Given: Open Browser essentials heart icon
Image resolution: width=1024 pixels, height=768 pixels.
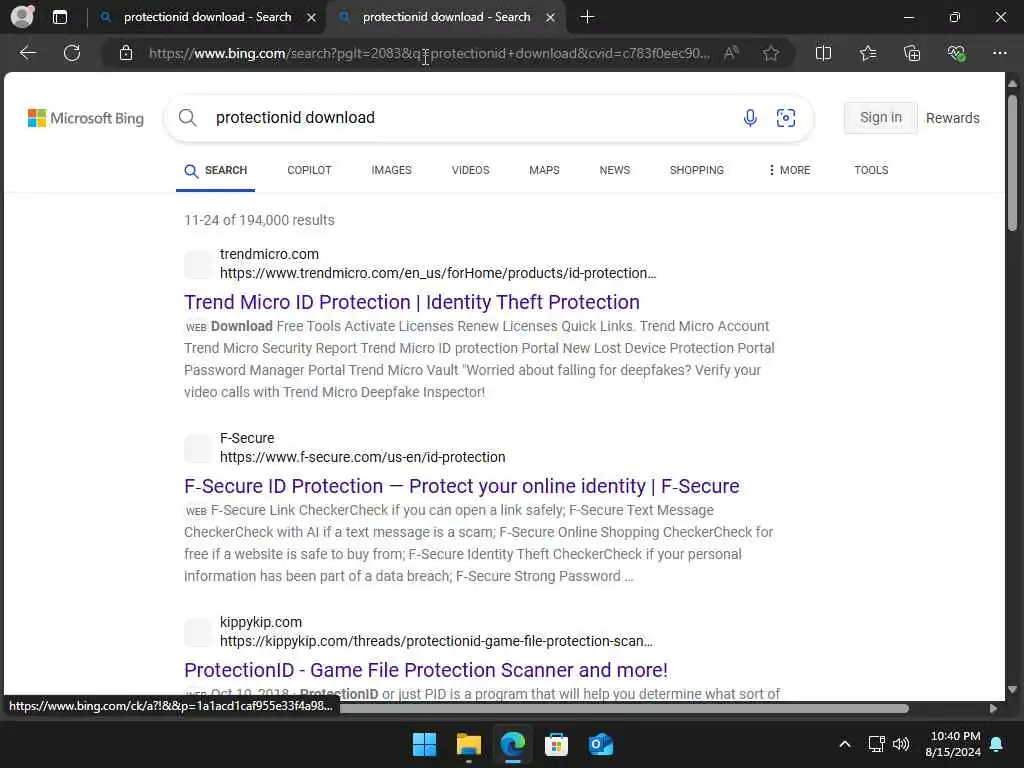Looking at the screenshot, I should click(956, 53).
